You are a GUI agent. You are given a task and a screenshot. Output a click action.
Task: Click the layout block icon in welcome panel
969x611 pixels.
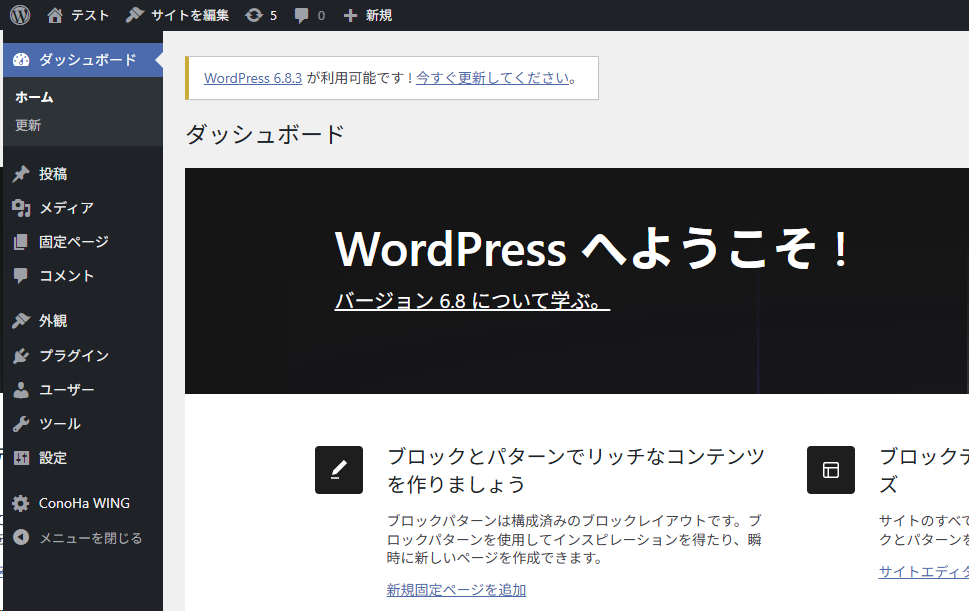pos(830,470)
